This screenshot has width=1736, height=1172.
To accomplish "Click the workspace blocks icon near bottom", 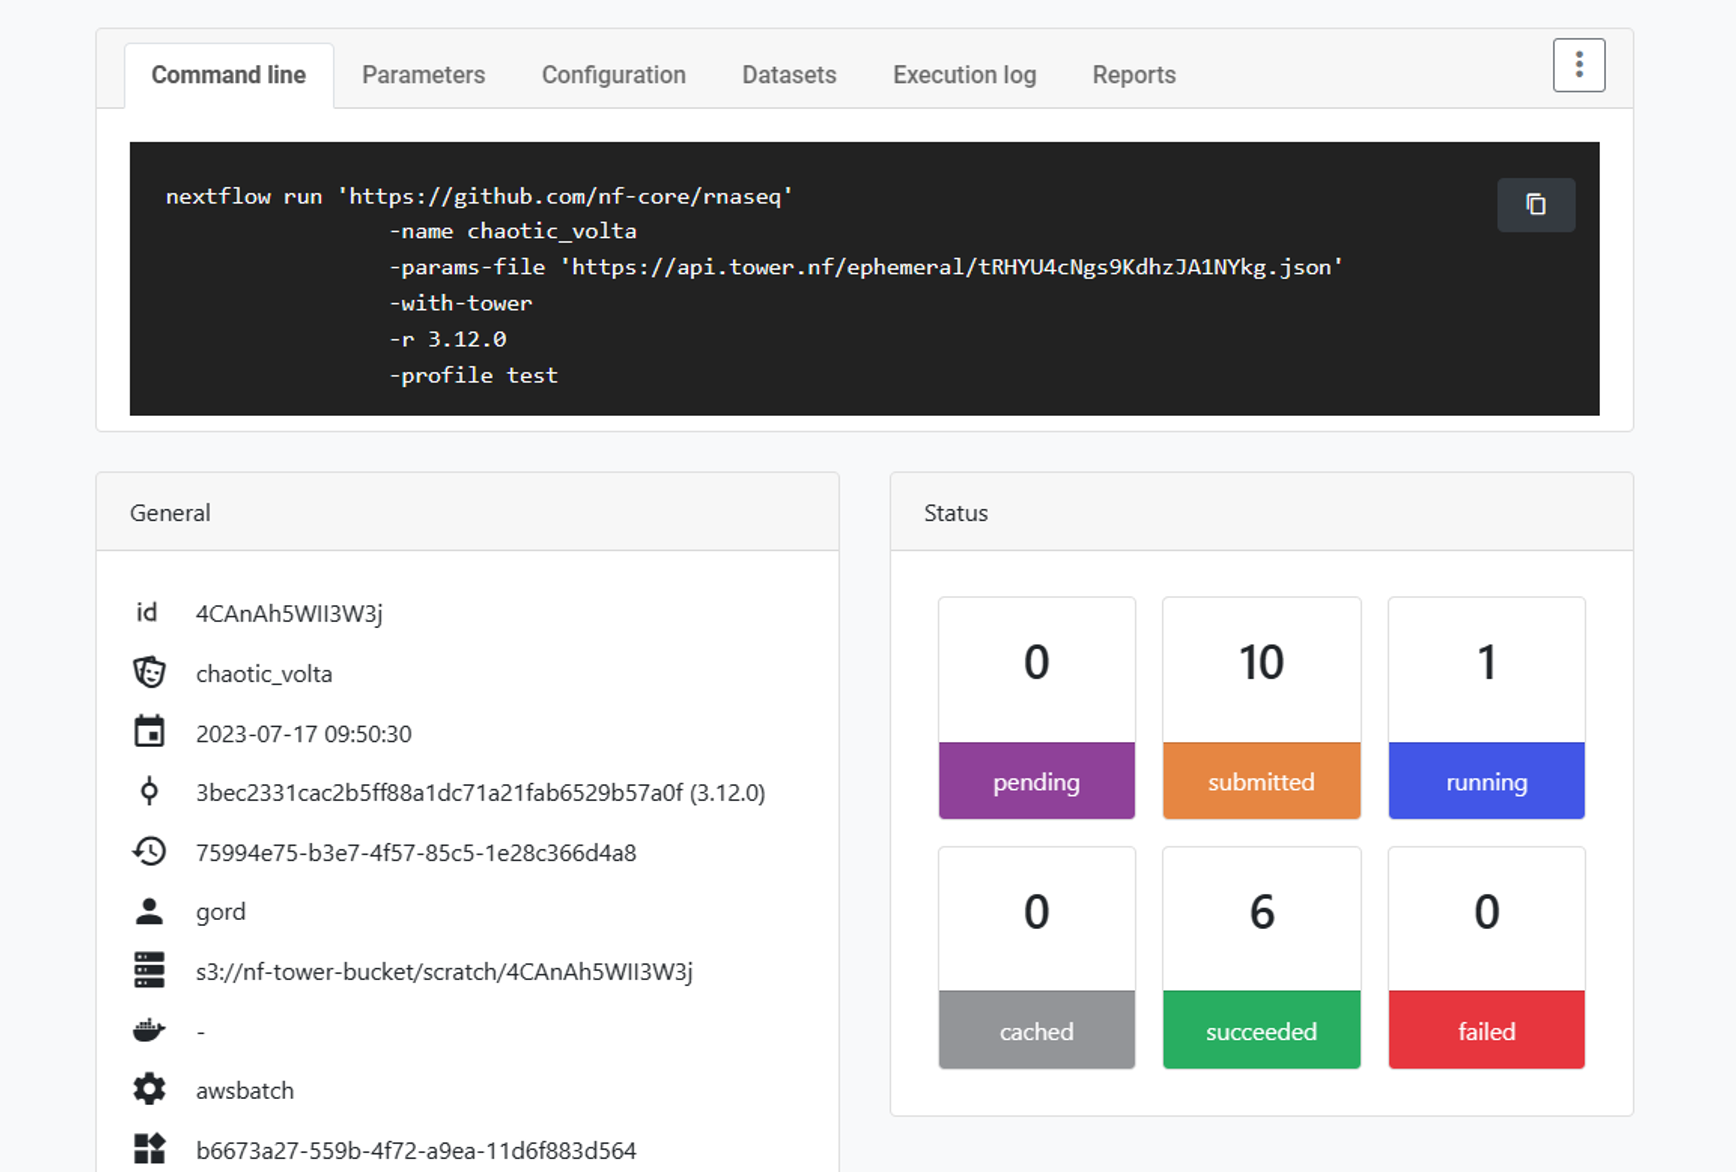I will 149,1149.
